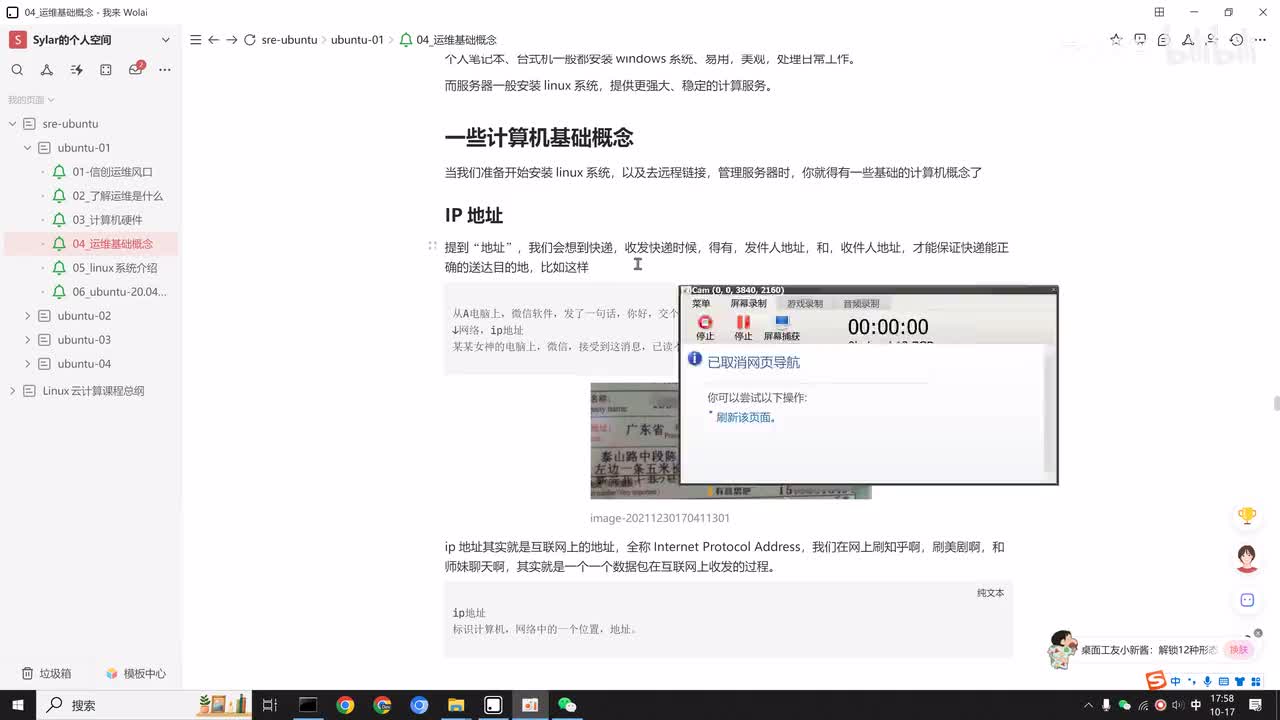Open 模板中心 template center

136,674
